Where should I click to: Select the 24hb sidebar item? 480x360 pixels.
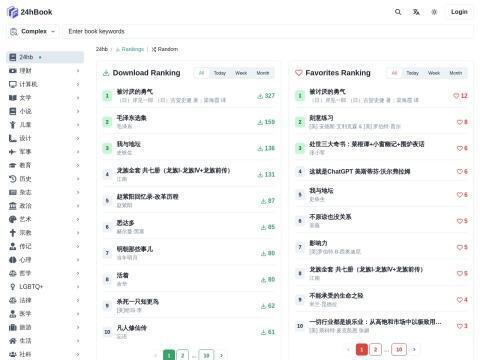(45, 57)
